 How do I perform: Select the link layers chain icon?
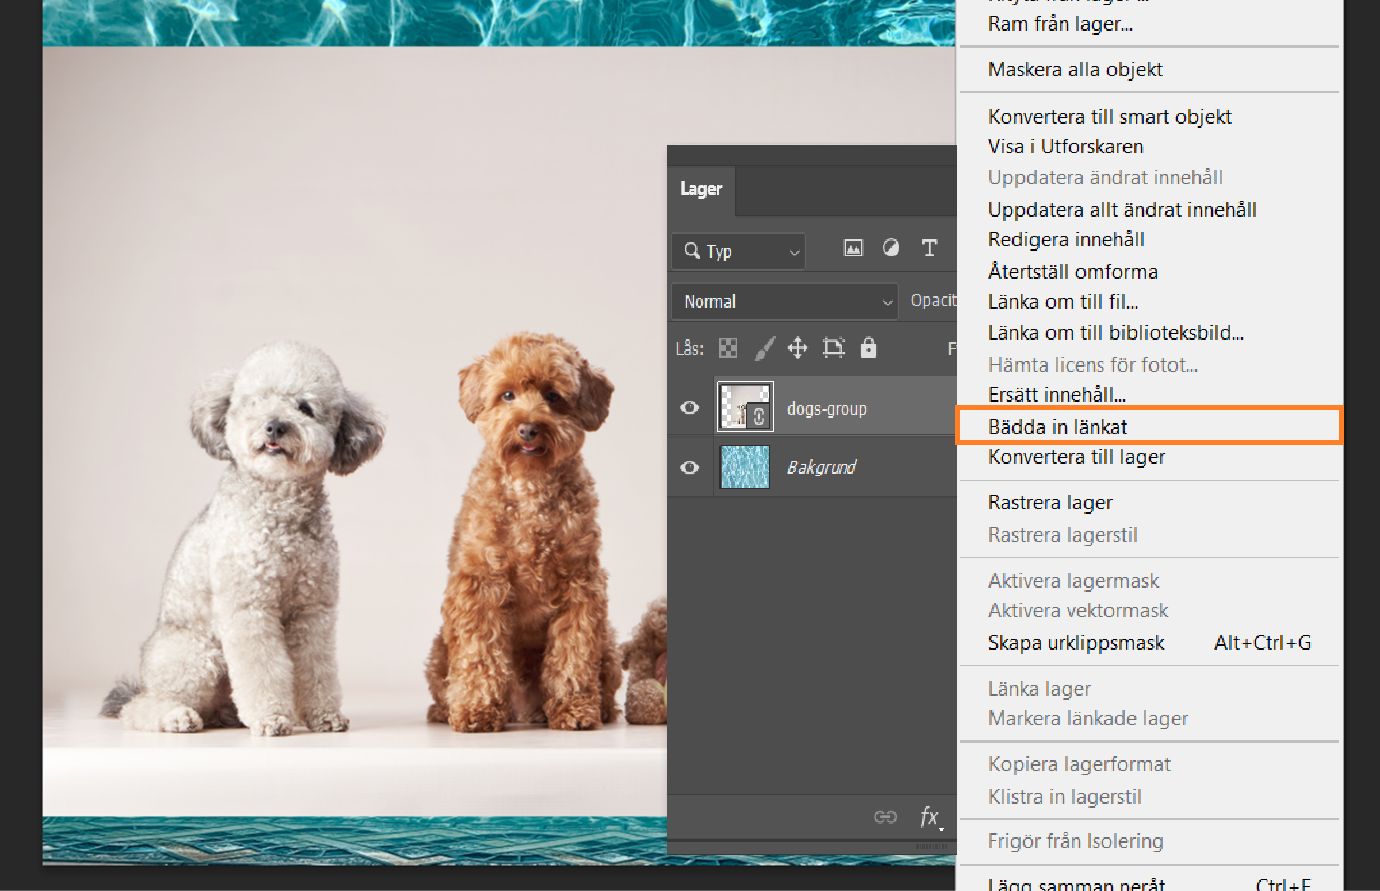(x=886, y=817)
